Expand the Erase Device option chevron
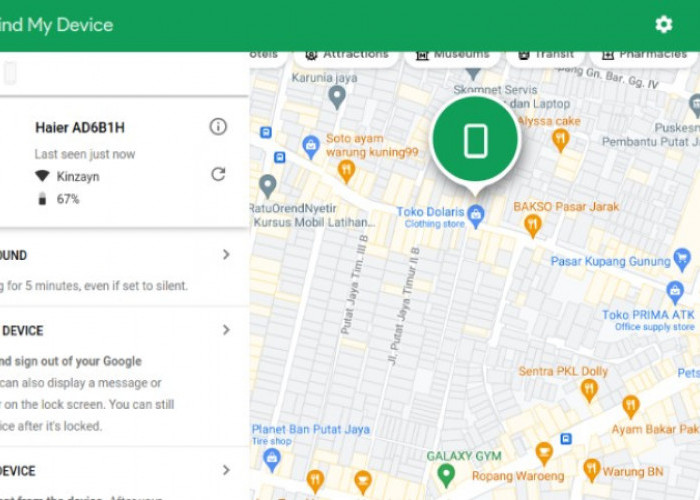Viewport: 700px width, 500px height. coord(226,470)
